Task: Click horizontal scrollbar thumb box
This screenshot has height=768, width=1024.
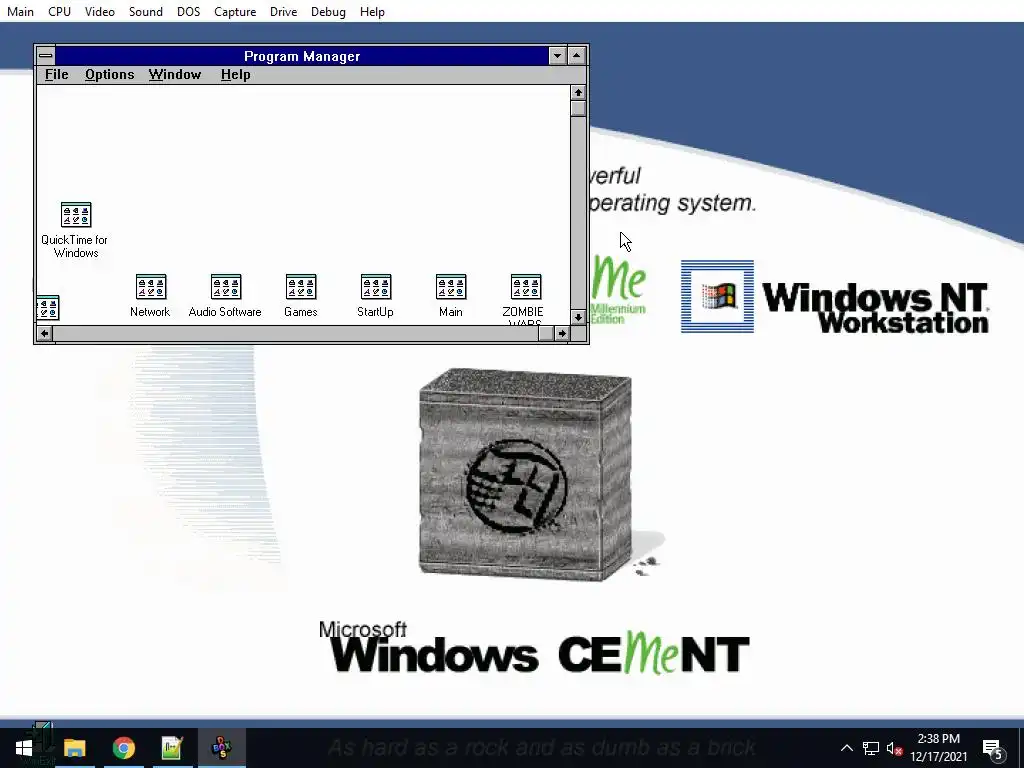Action: (547, 334)
